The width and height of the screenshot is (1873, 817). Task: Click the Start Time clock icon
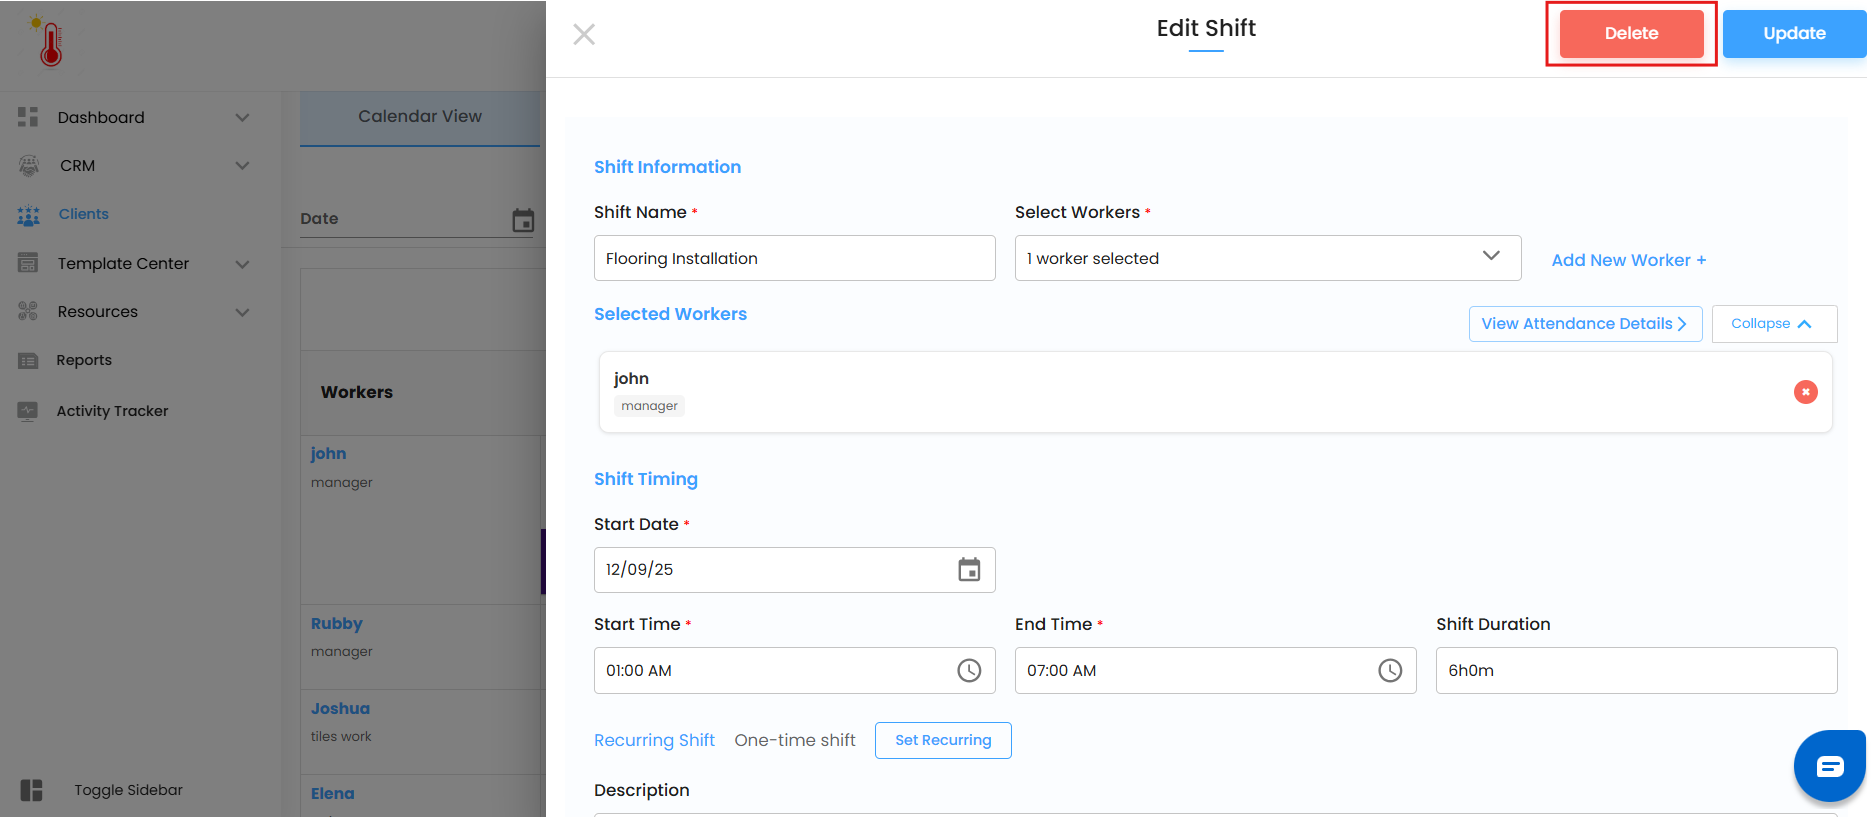coord(969,670)
